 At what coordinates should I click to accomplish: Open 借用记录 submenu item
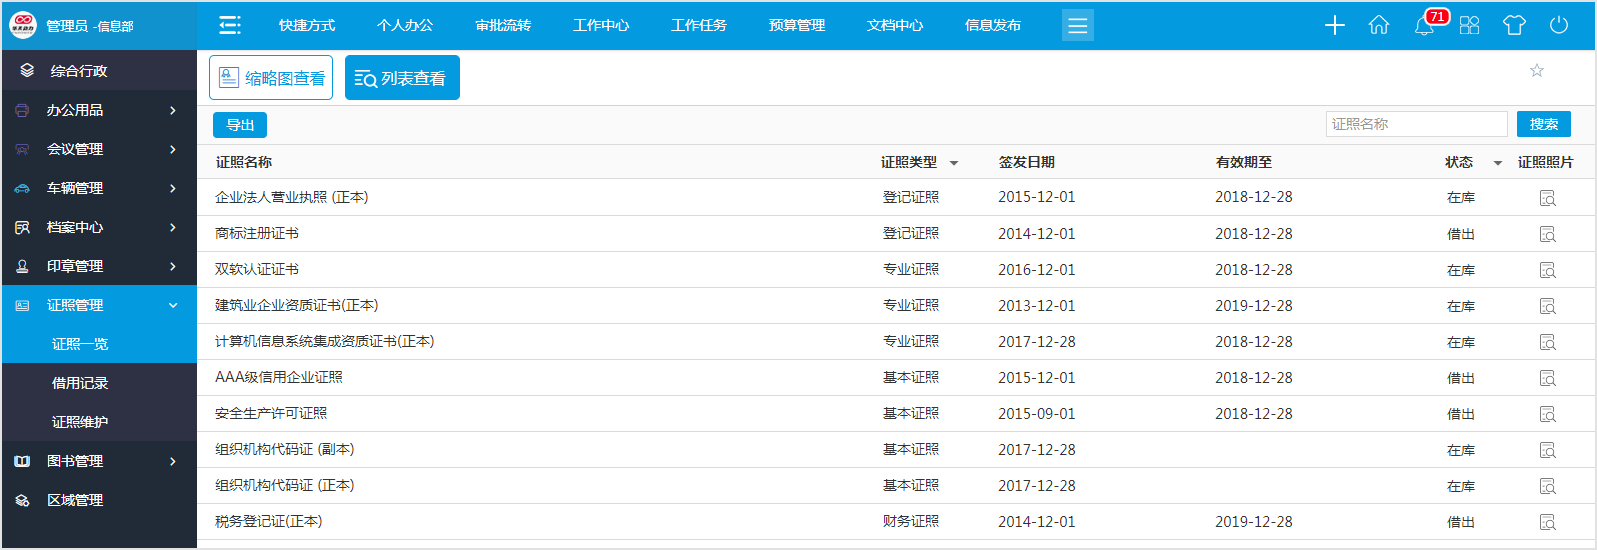click(80, 383)
